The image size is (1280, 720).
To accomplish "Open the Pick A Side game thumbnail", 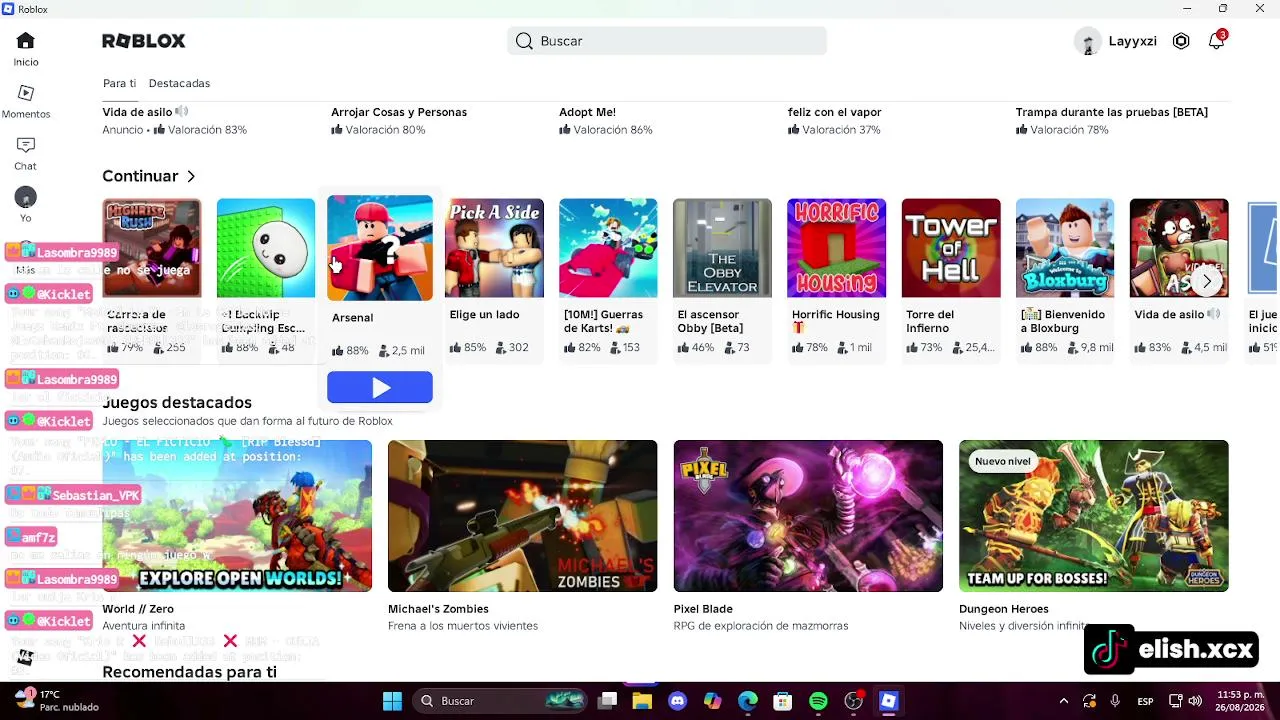I will pyautogui.click(x=494, y=248).
